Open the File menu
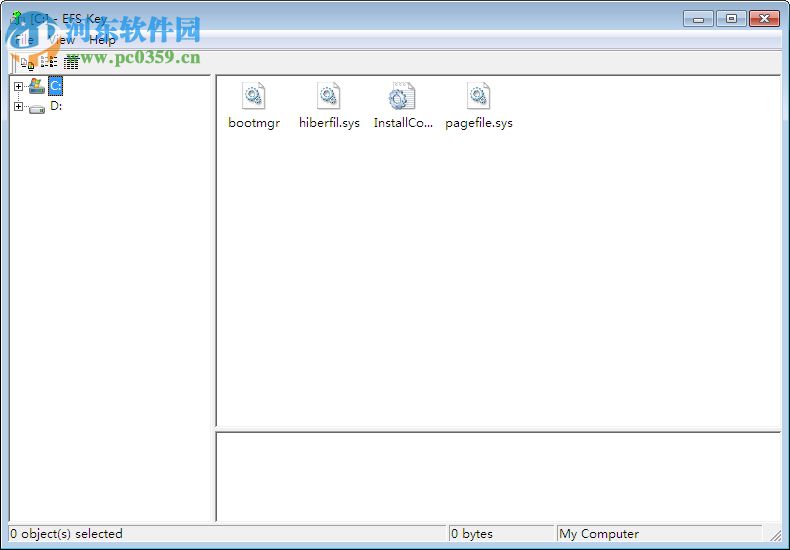 24,40
